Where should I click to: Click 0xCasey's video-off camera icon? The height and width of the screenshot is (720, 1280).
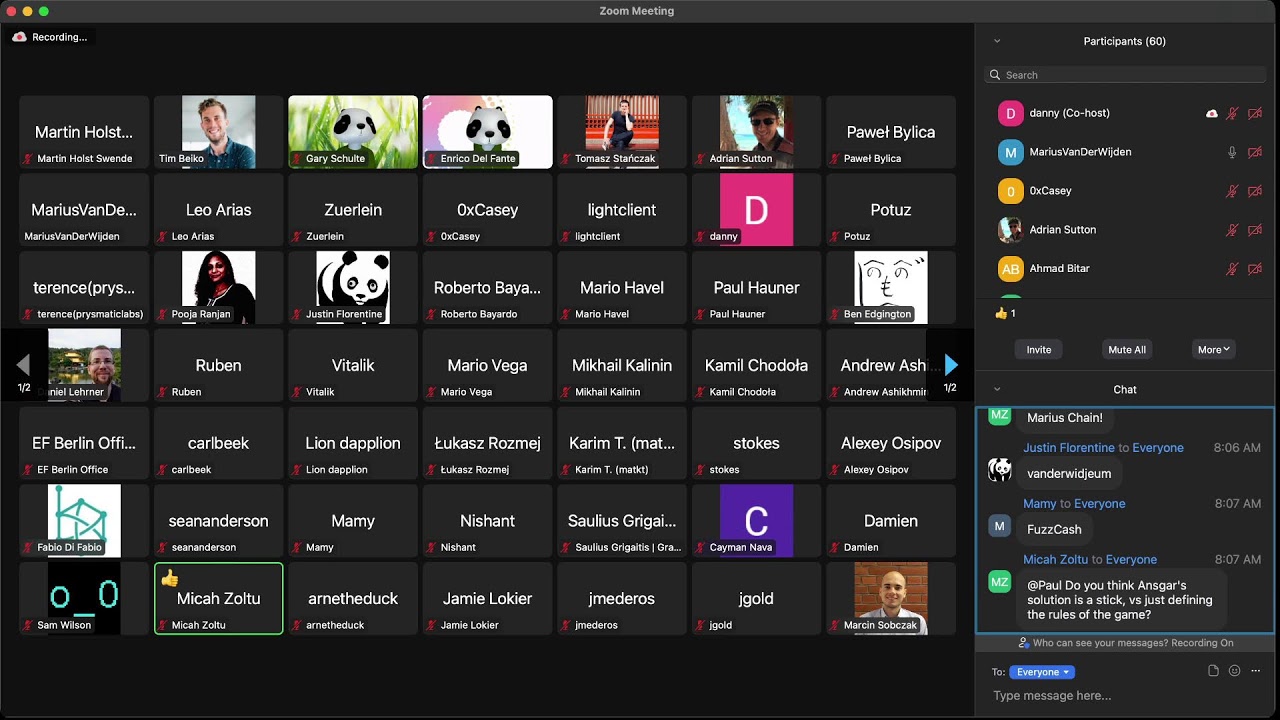click(1255, 191)
